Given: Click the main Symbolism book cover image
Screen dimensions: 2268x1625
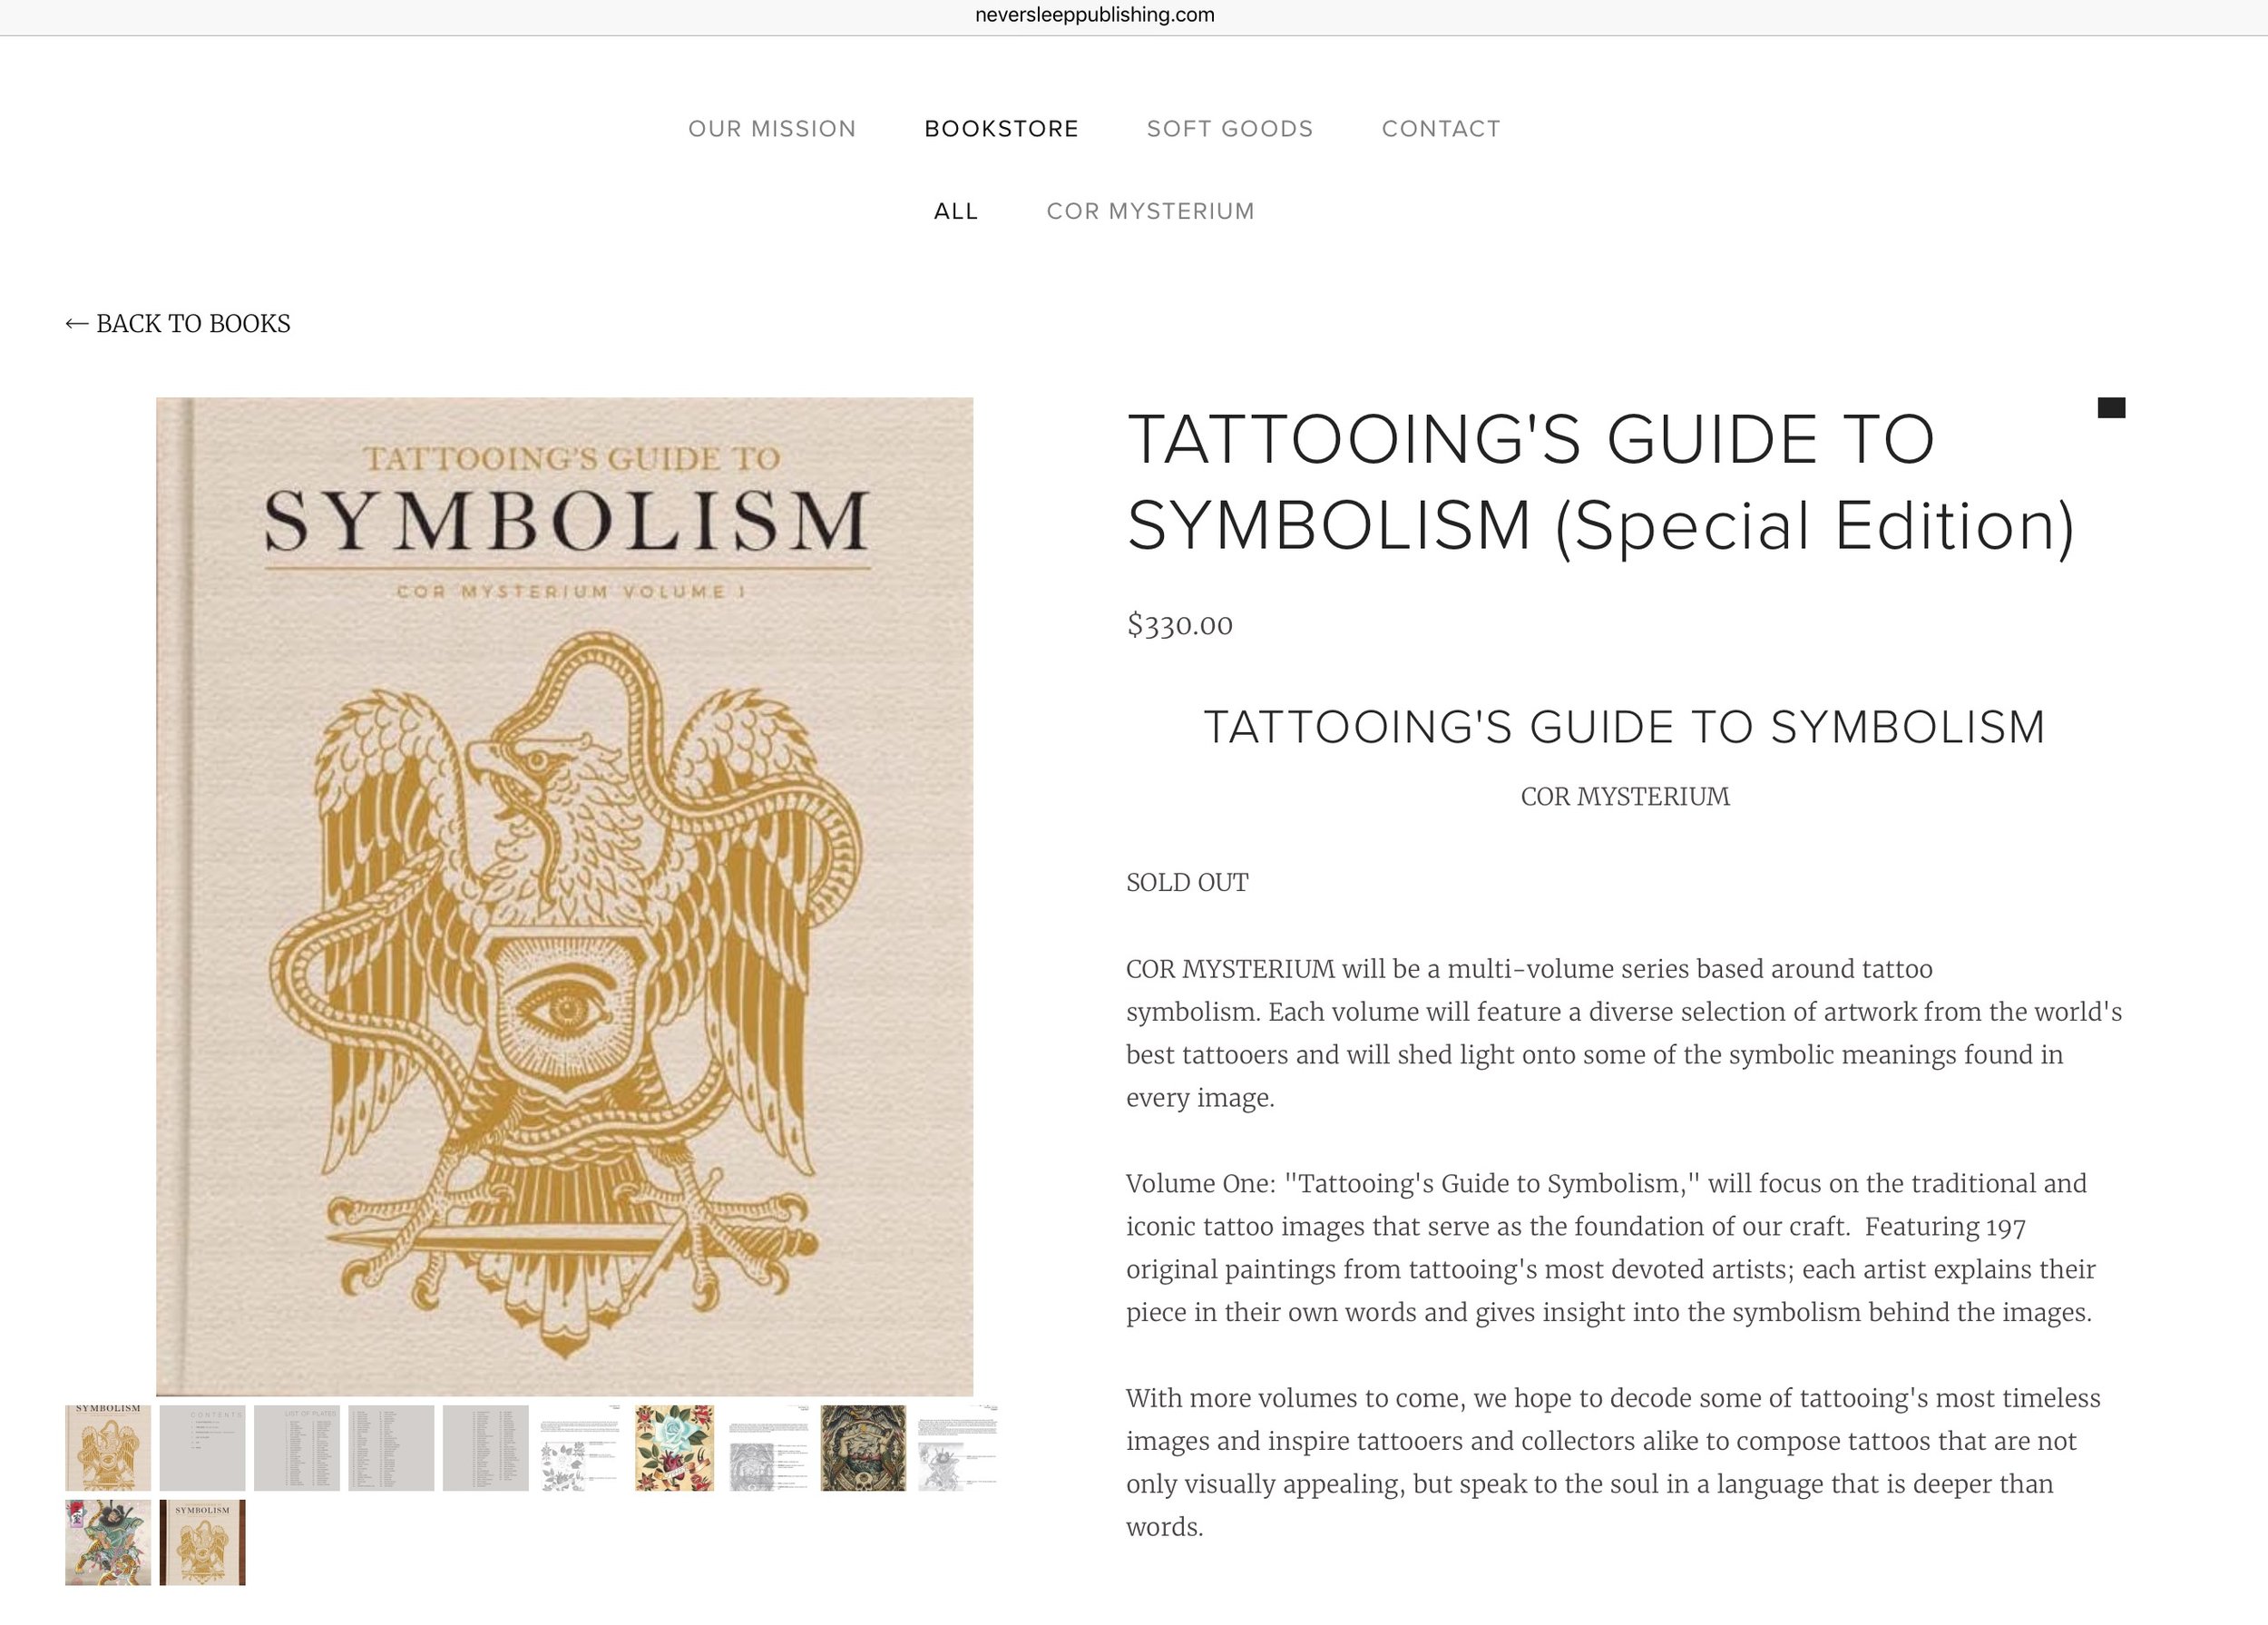Looking at the screenshot, I should (564, 896).
